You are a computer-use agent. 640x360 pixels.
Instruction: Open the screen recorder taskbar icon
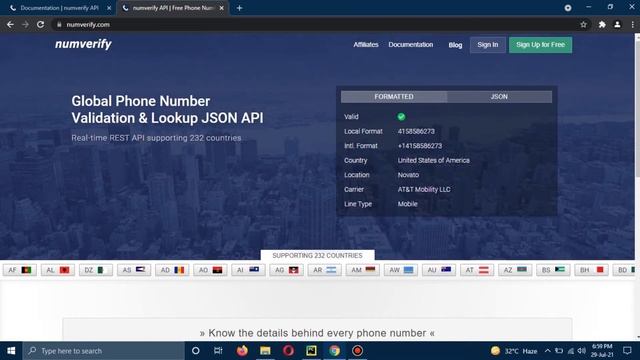[x=358, y=351]
